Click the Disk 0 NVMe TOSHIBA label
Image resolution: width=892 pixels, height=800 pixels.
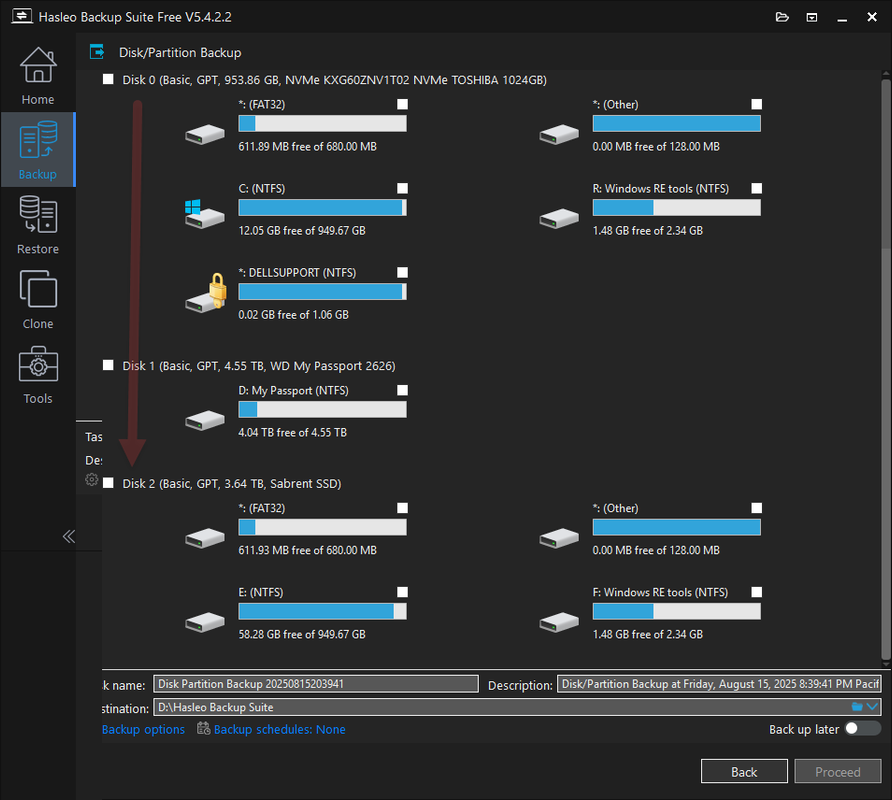[x=334, y=80]
